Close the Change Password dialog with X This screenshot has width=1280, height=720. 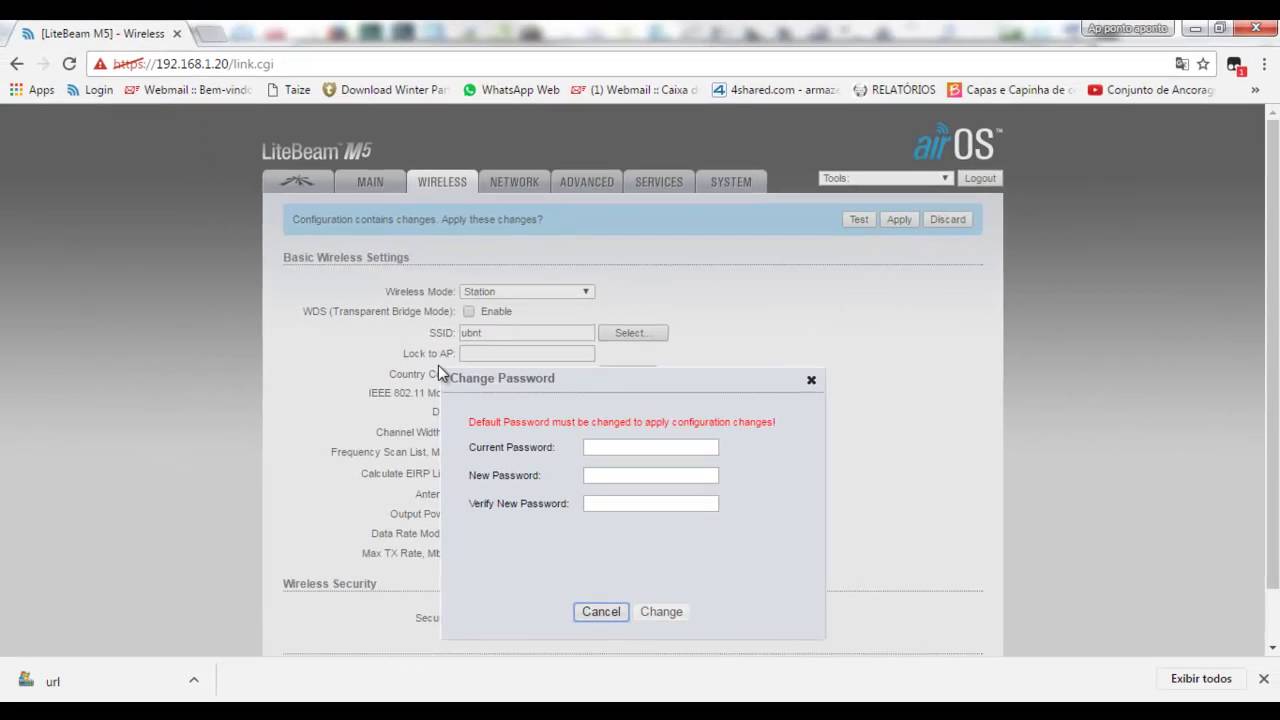[811, 380]
